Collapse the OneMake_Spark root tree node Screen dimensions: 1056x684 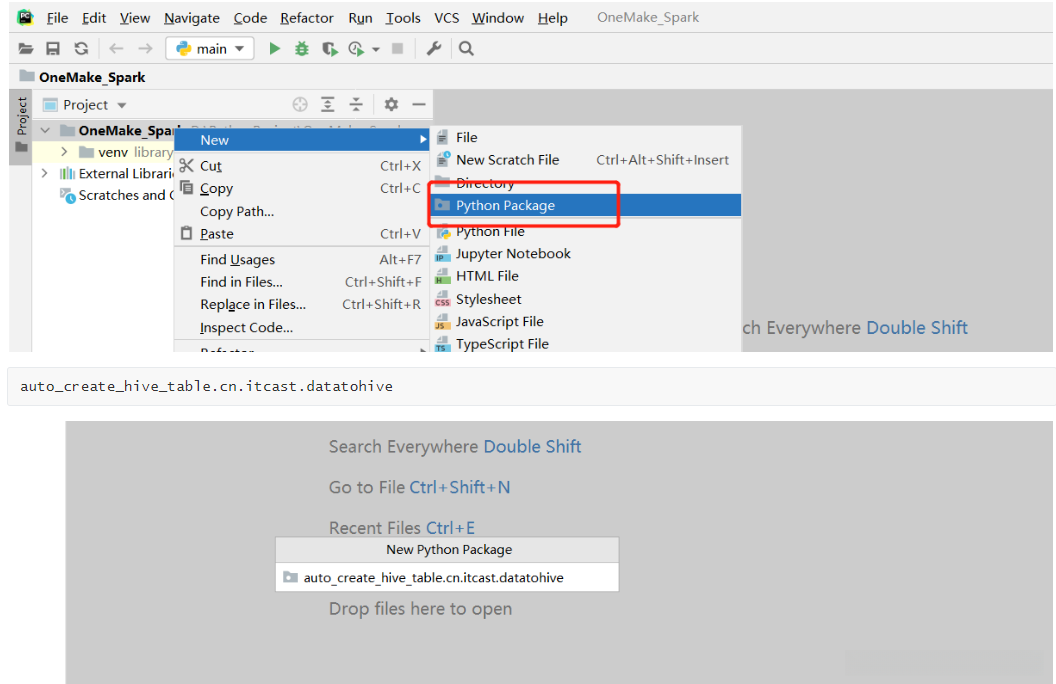(45, 130)
